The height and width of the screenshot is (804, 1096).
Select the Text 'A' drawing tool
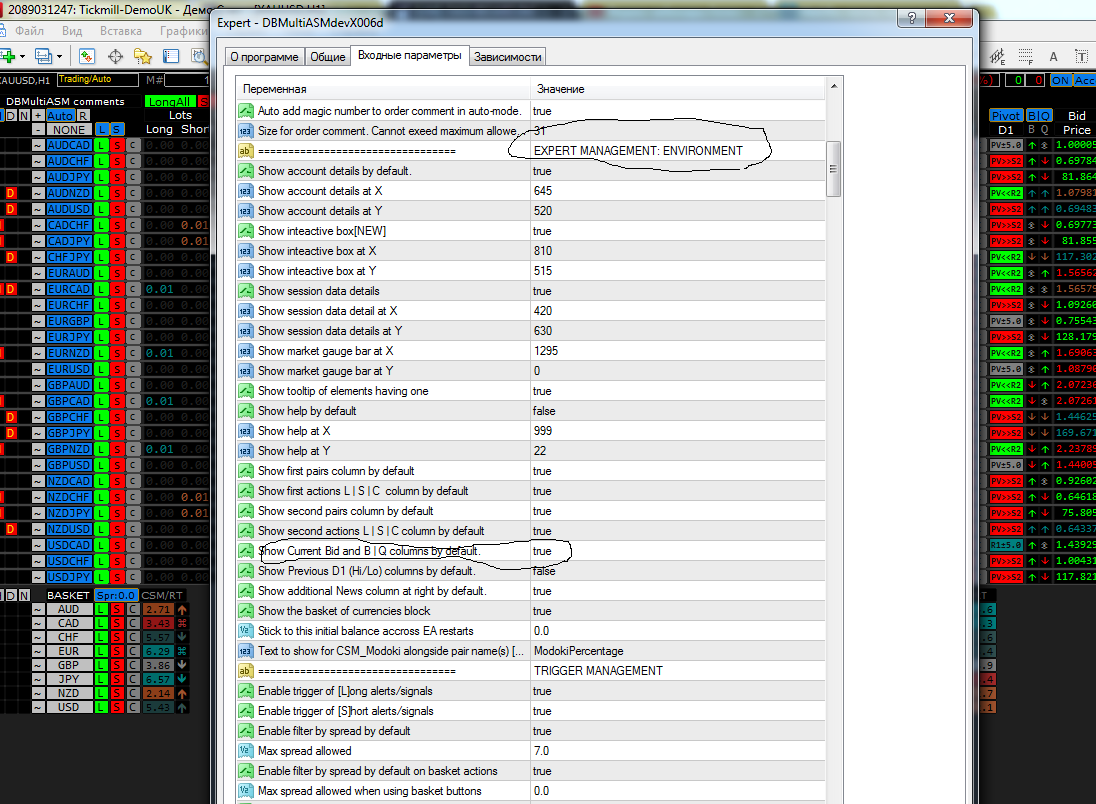(1053, 56)
